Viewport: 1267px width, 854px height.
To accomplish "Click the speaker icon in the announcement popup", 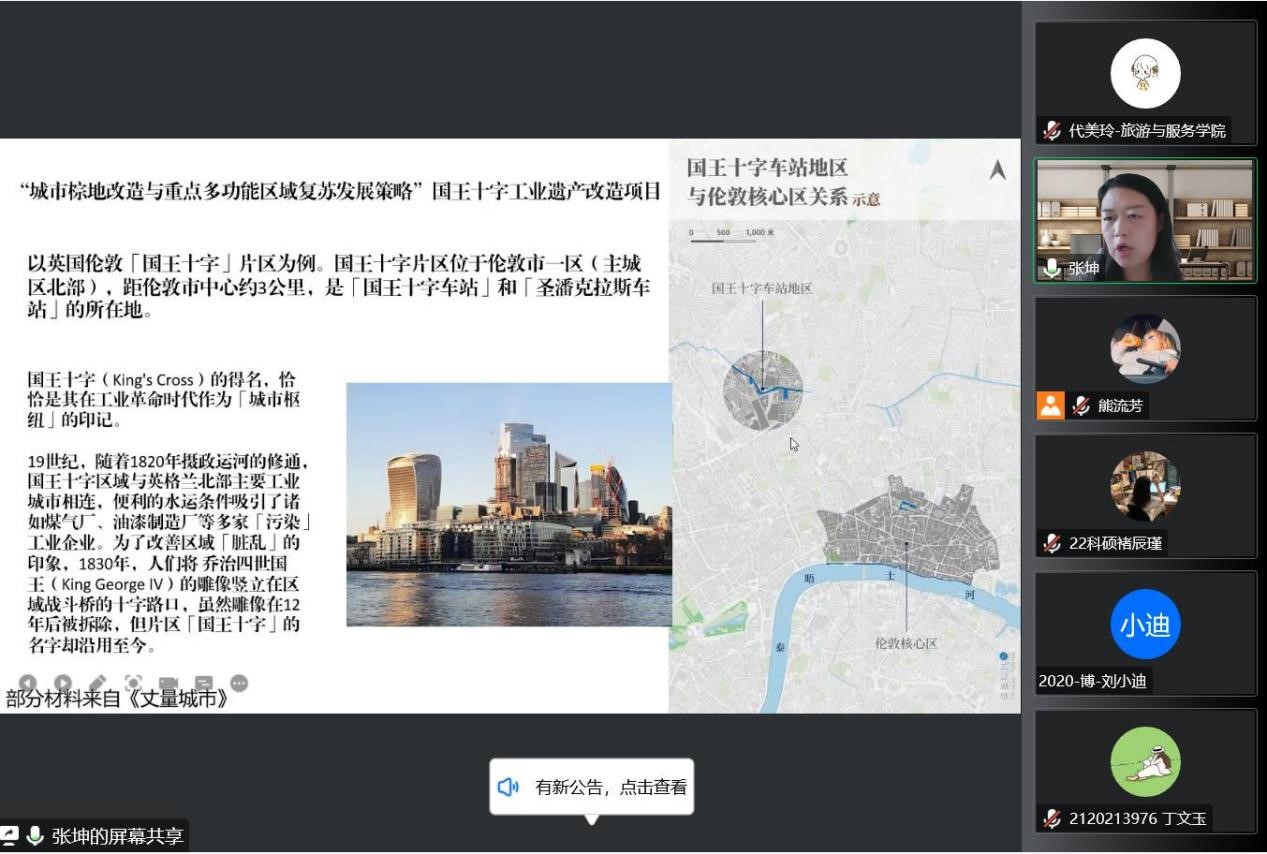I will 509,787.
